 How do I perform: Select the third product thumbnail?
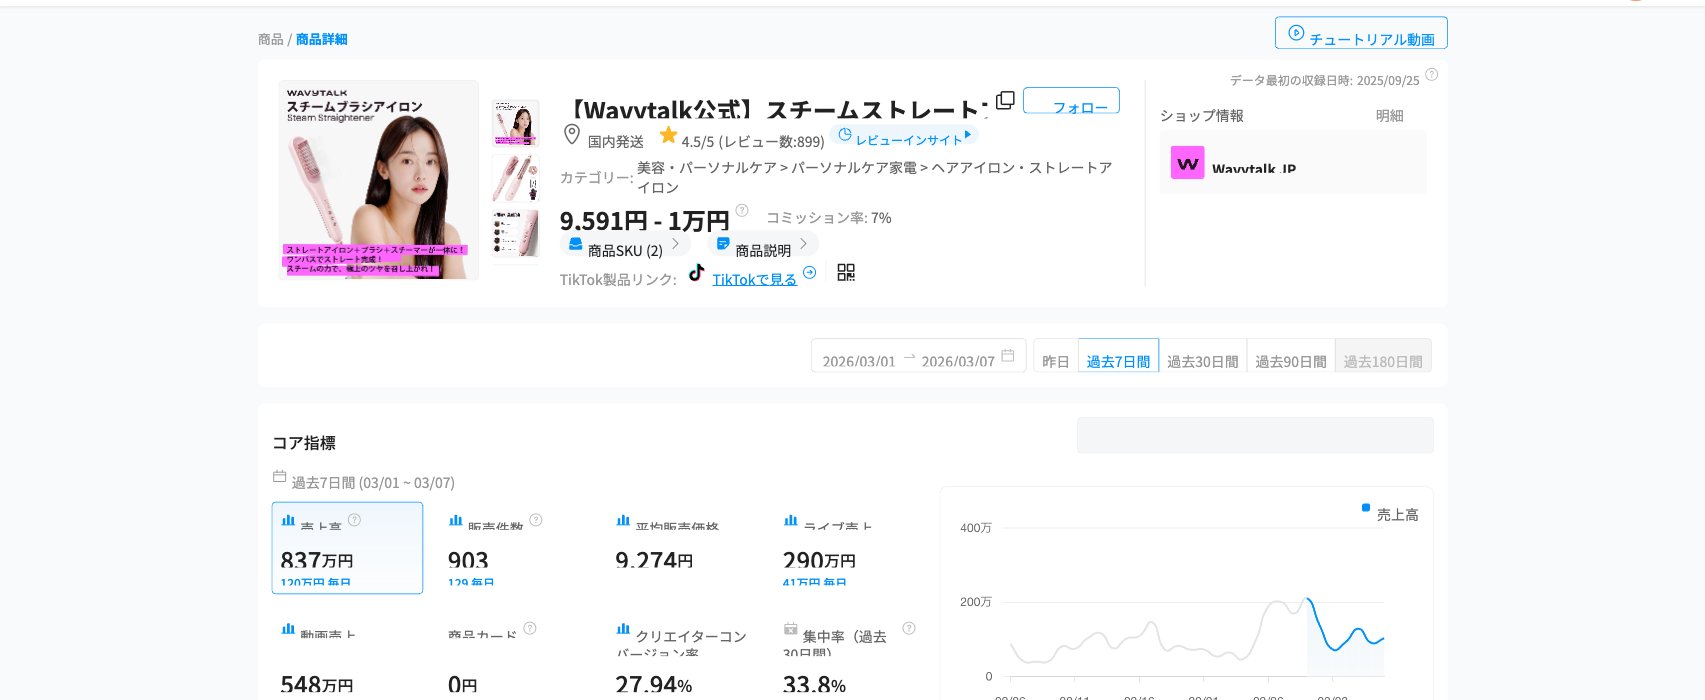515,232
